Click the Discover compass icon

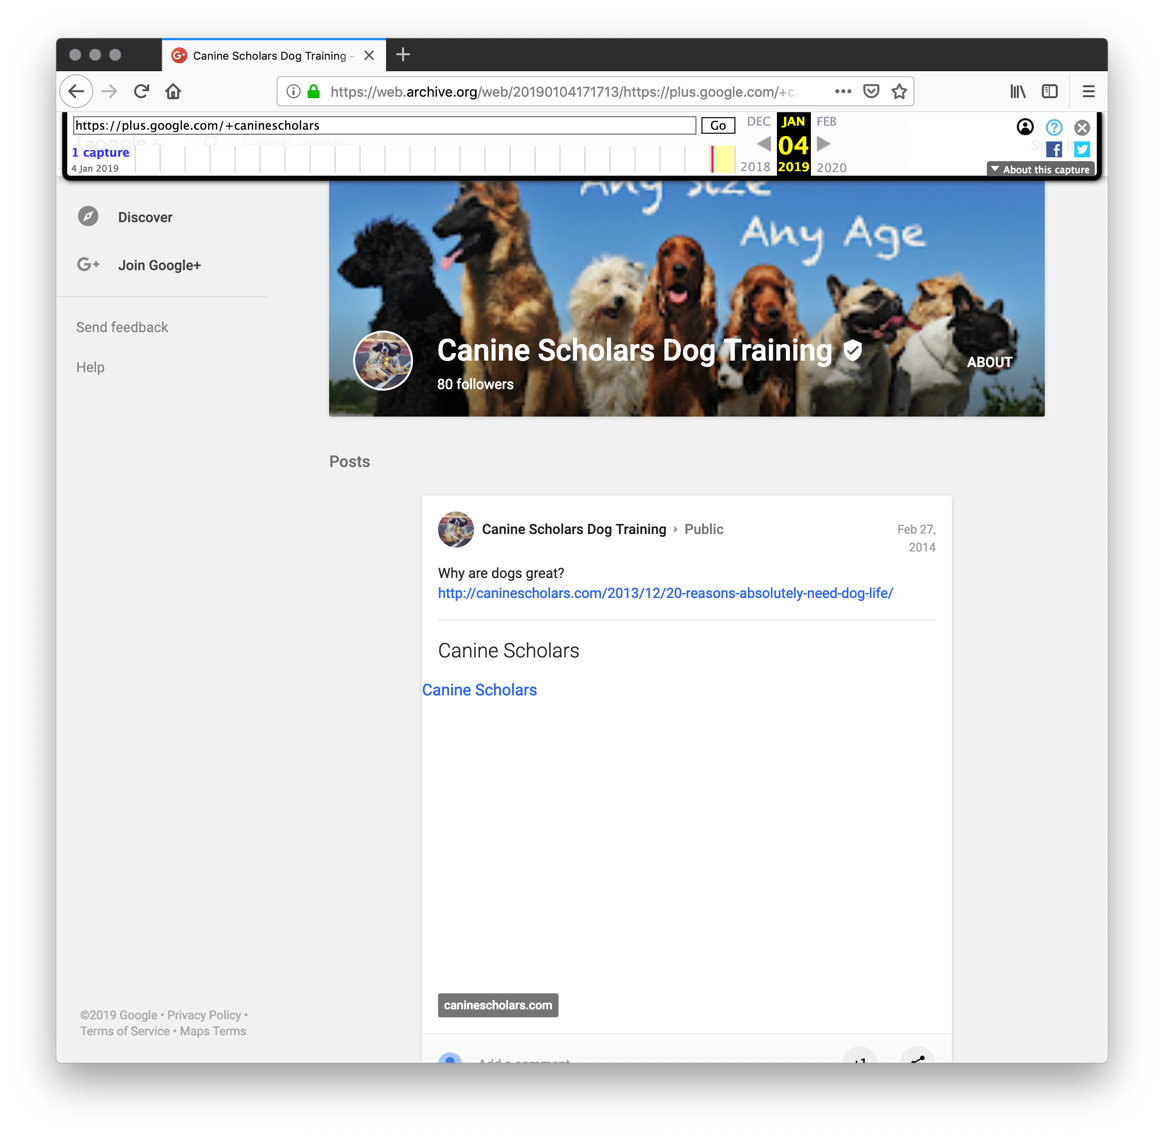pos(88,216)
